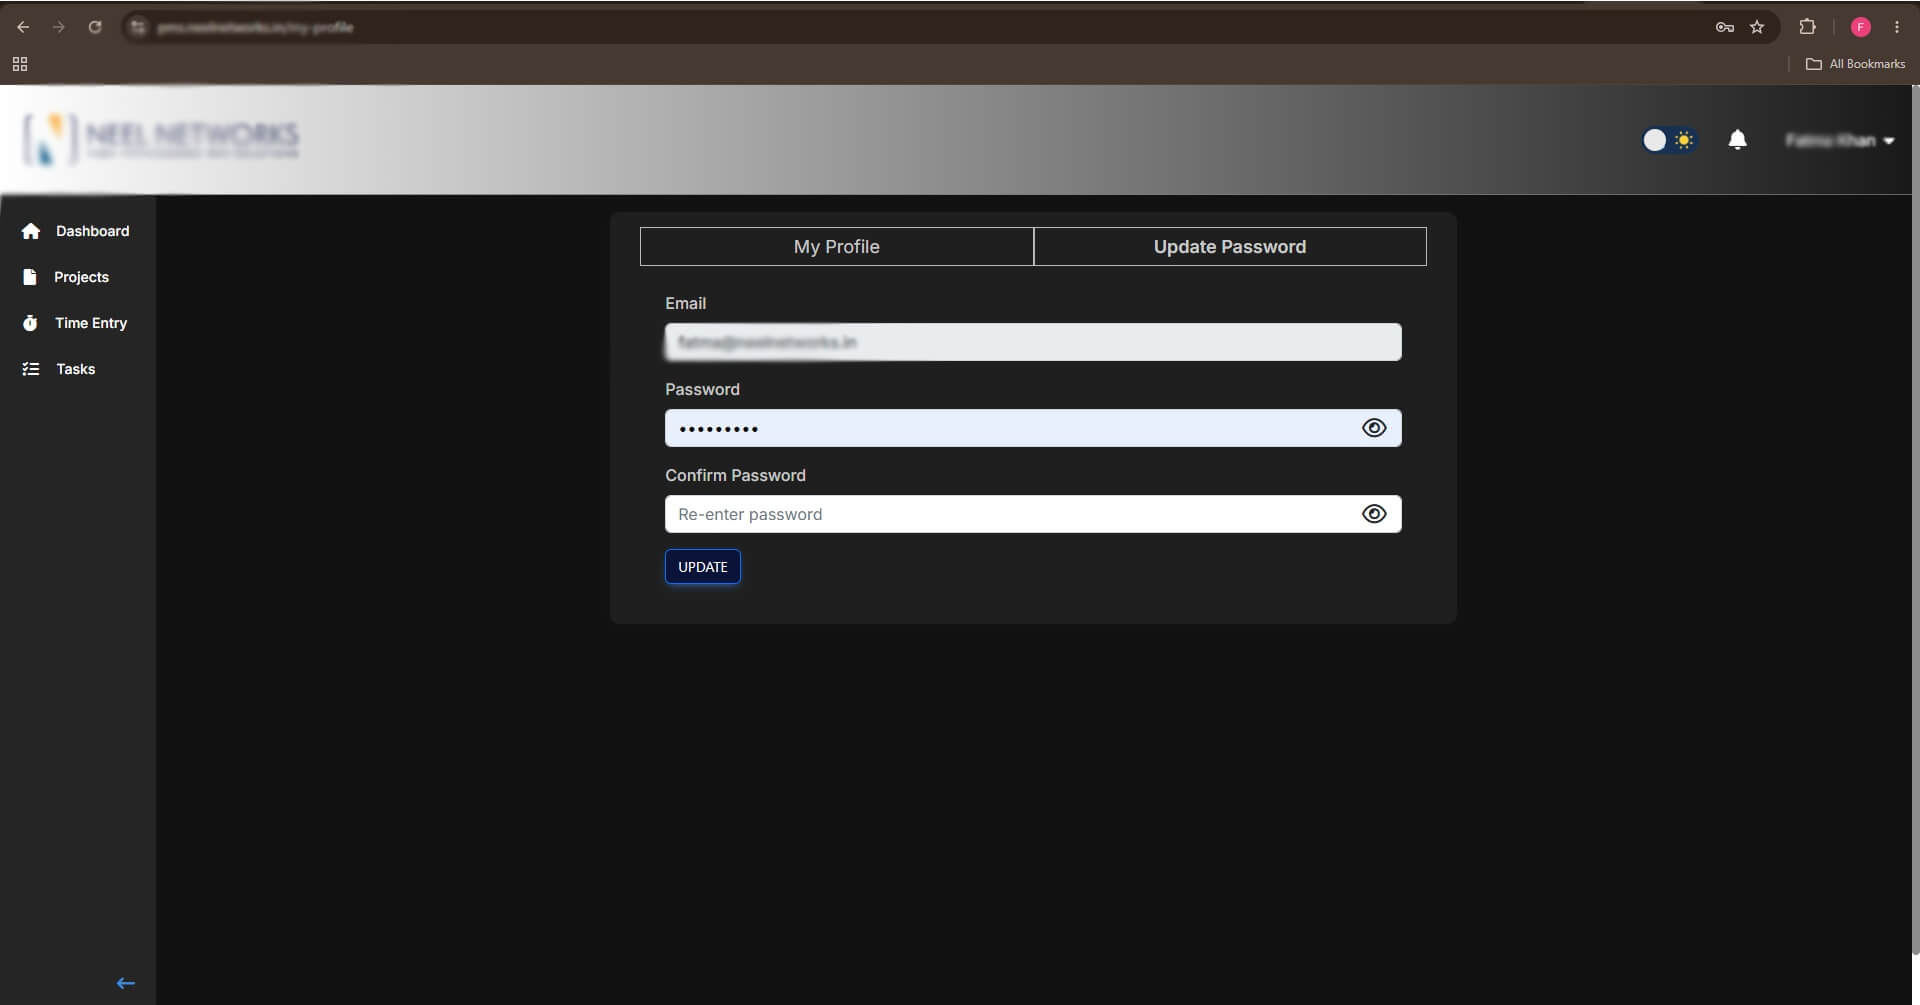Open the All Bookmarks folder

tap(1855, 64)
